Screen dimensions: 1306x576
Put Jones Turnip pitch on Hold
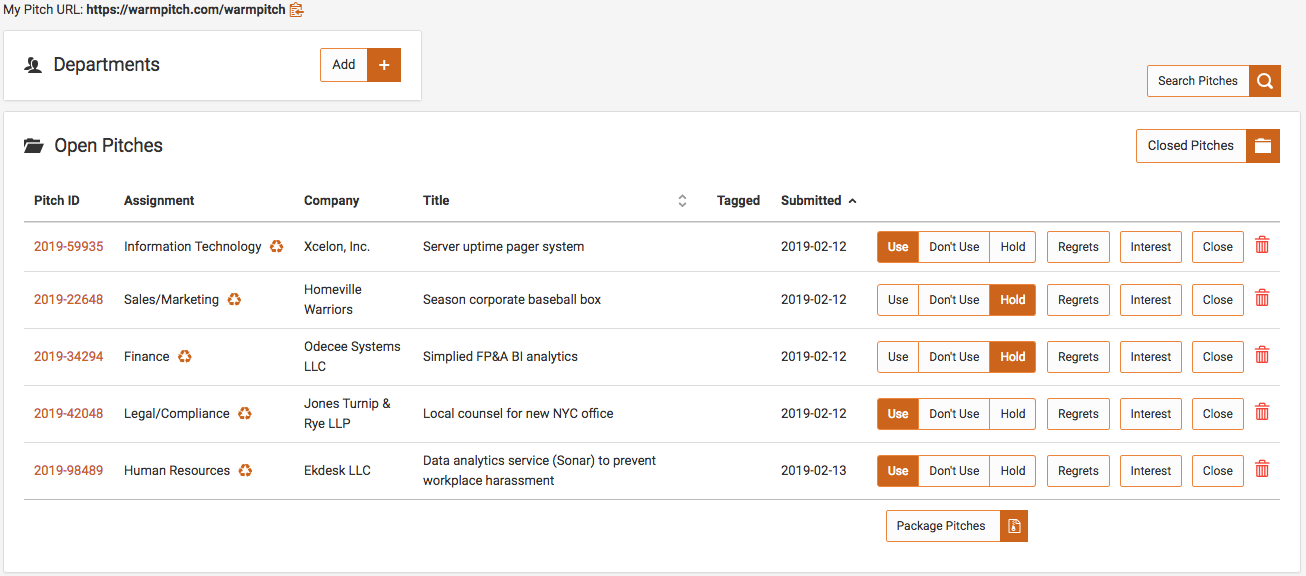click(x=1013, y=414)
